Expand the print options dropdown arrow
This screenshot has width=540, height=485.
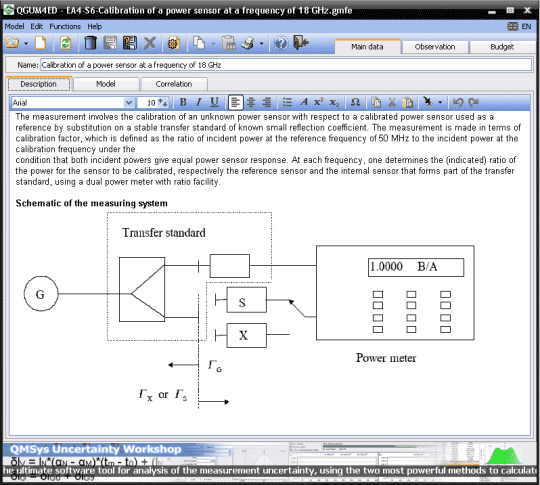pyautogui.click(x=261, y=43)
